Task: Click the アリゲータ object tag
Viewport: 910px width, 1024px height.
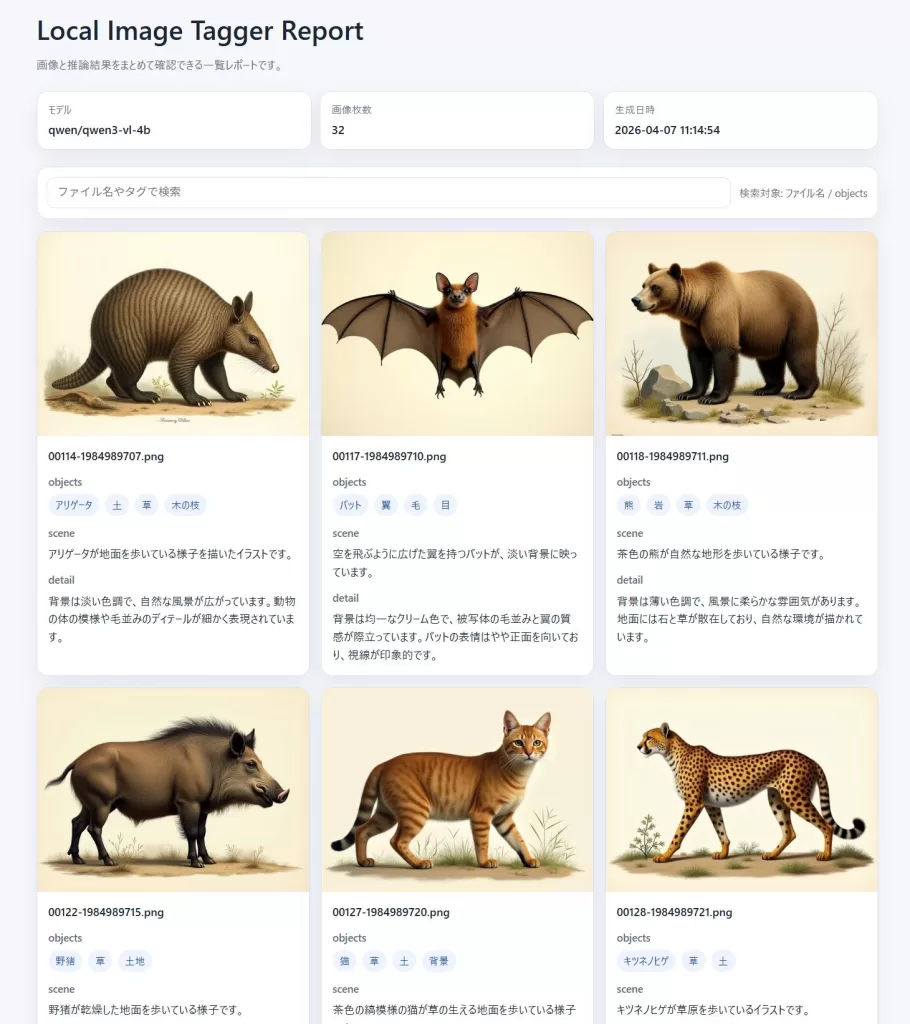Action: pos(74,505)
